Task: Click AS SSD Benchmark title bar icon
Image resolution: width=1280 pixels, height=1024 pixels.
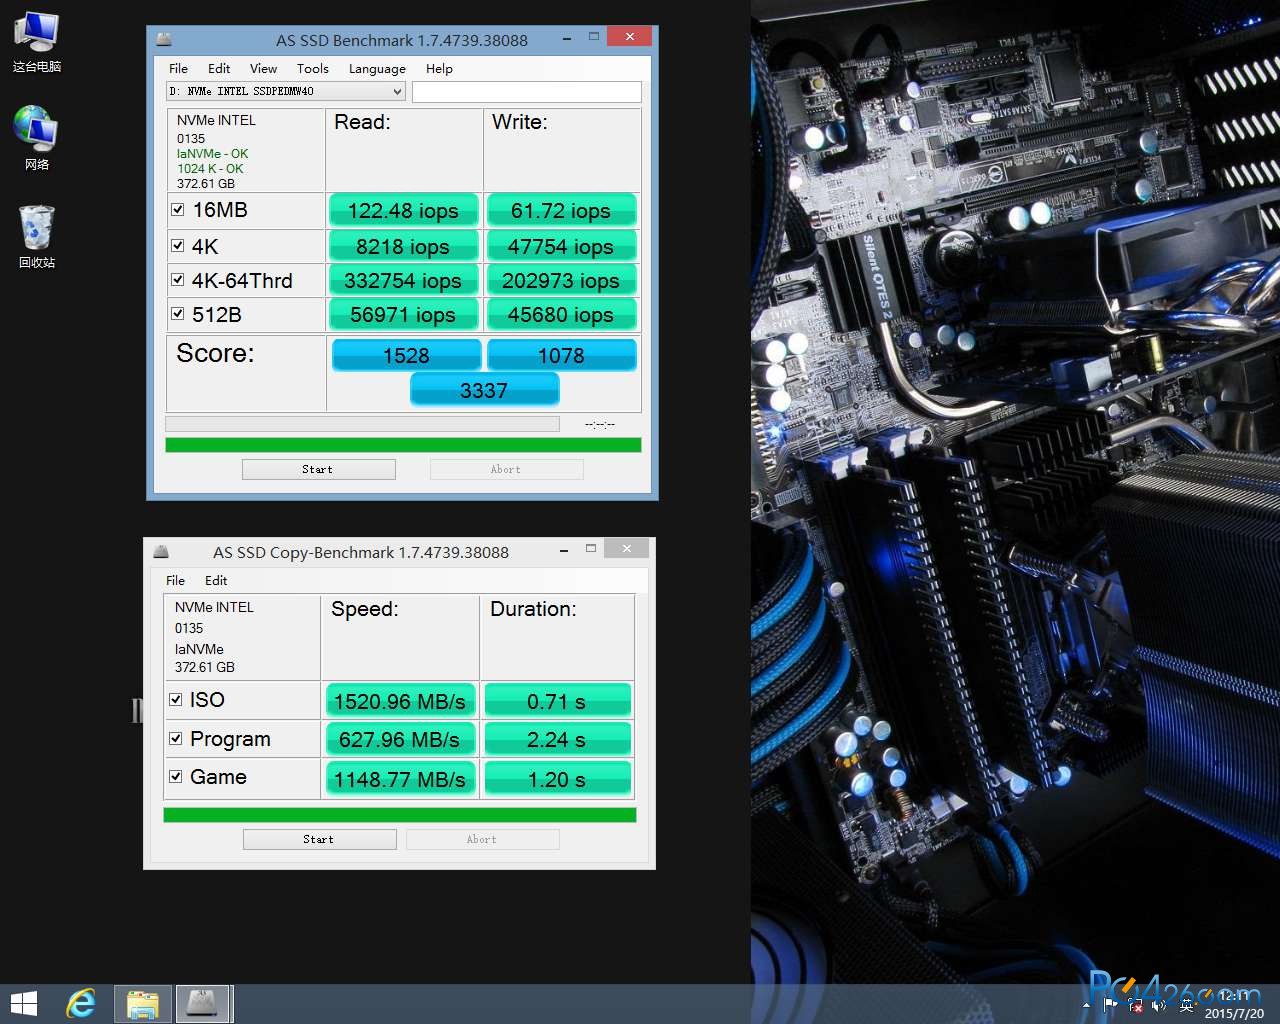Action: (164, 40)
